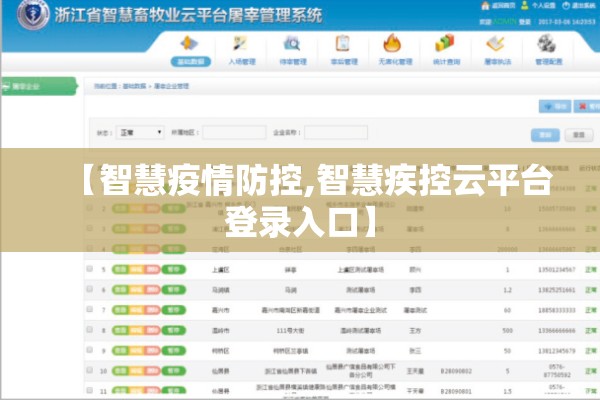Click the home icon for 返回首页
This screenshot has width=600, height=400.
[x=485, y=5]
